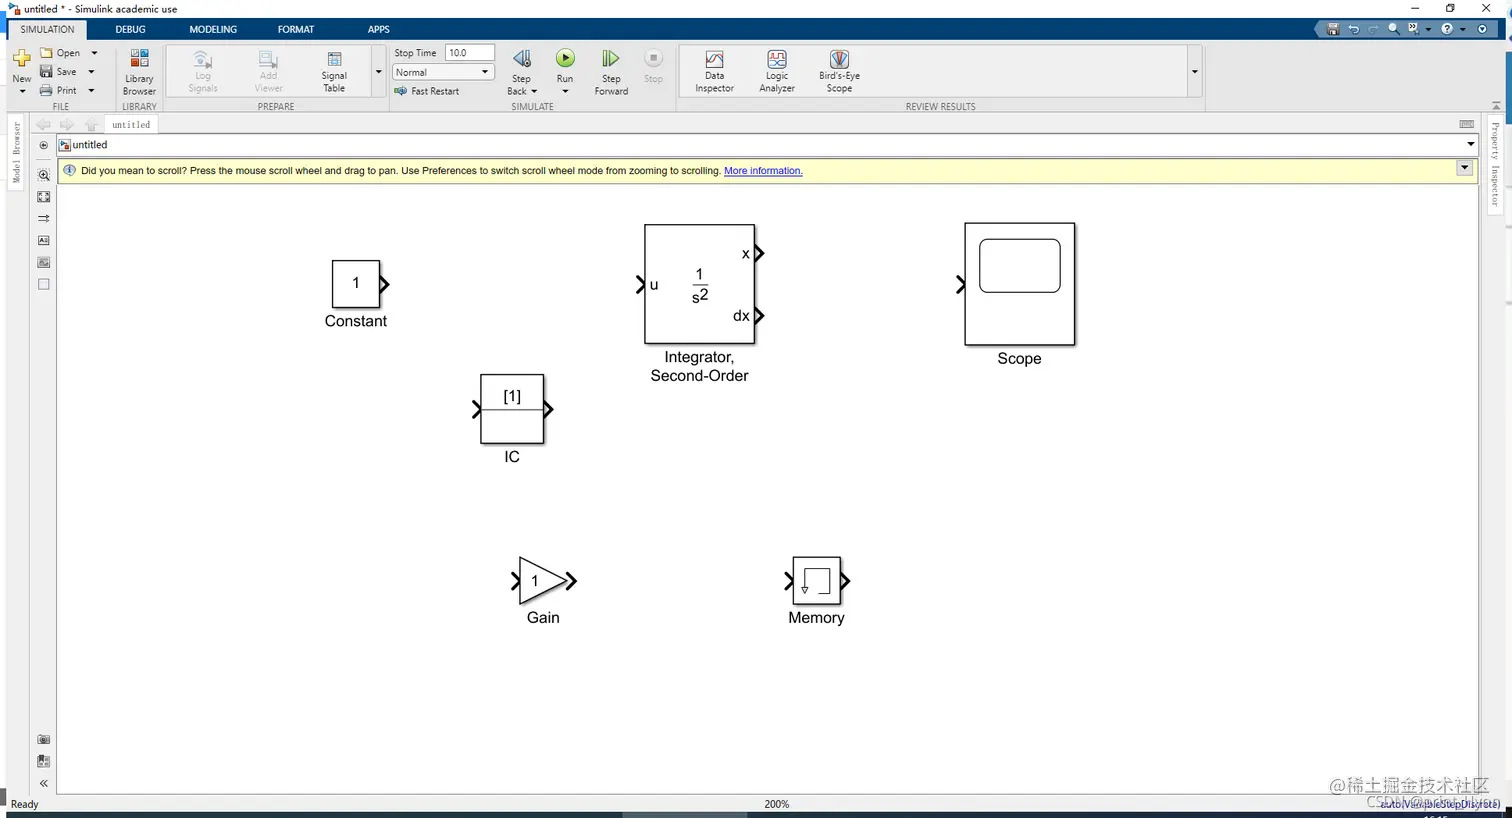This screenshot has width=1512, height=818.
Task: Click the hide/show explorer bar icon
Action: pos(43,145)
